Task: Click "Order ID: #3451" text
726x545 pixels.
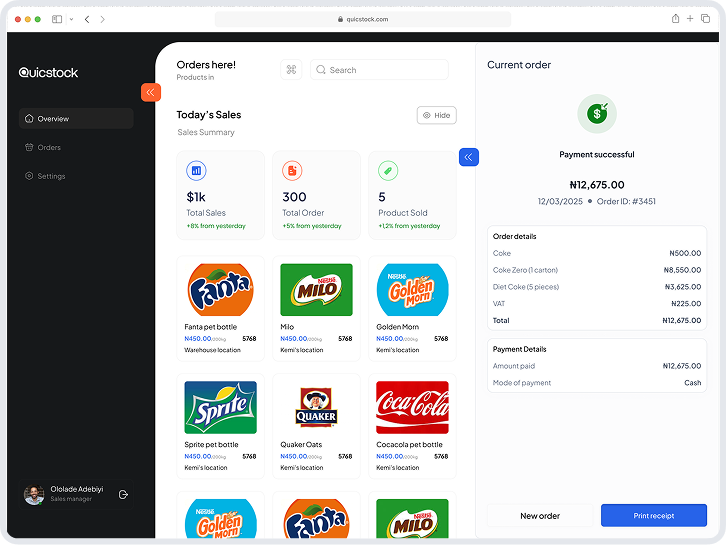Action: click(626, 201)
